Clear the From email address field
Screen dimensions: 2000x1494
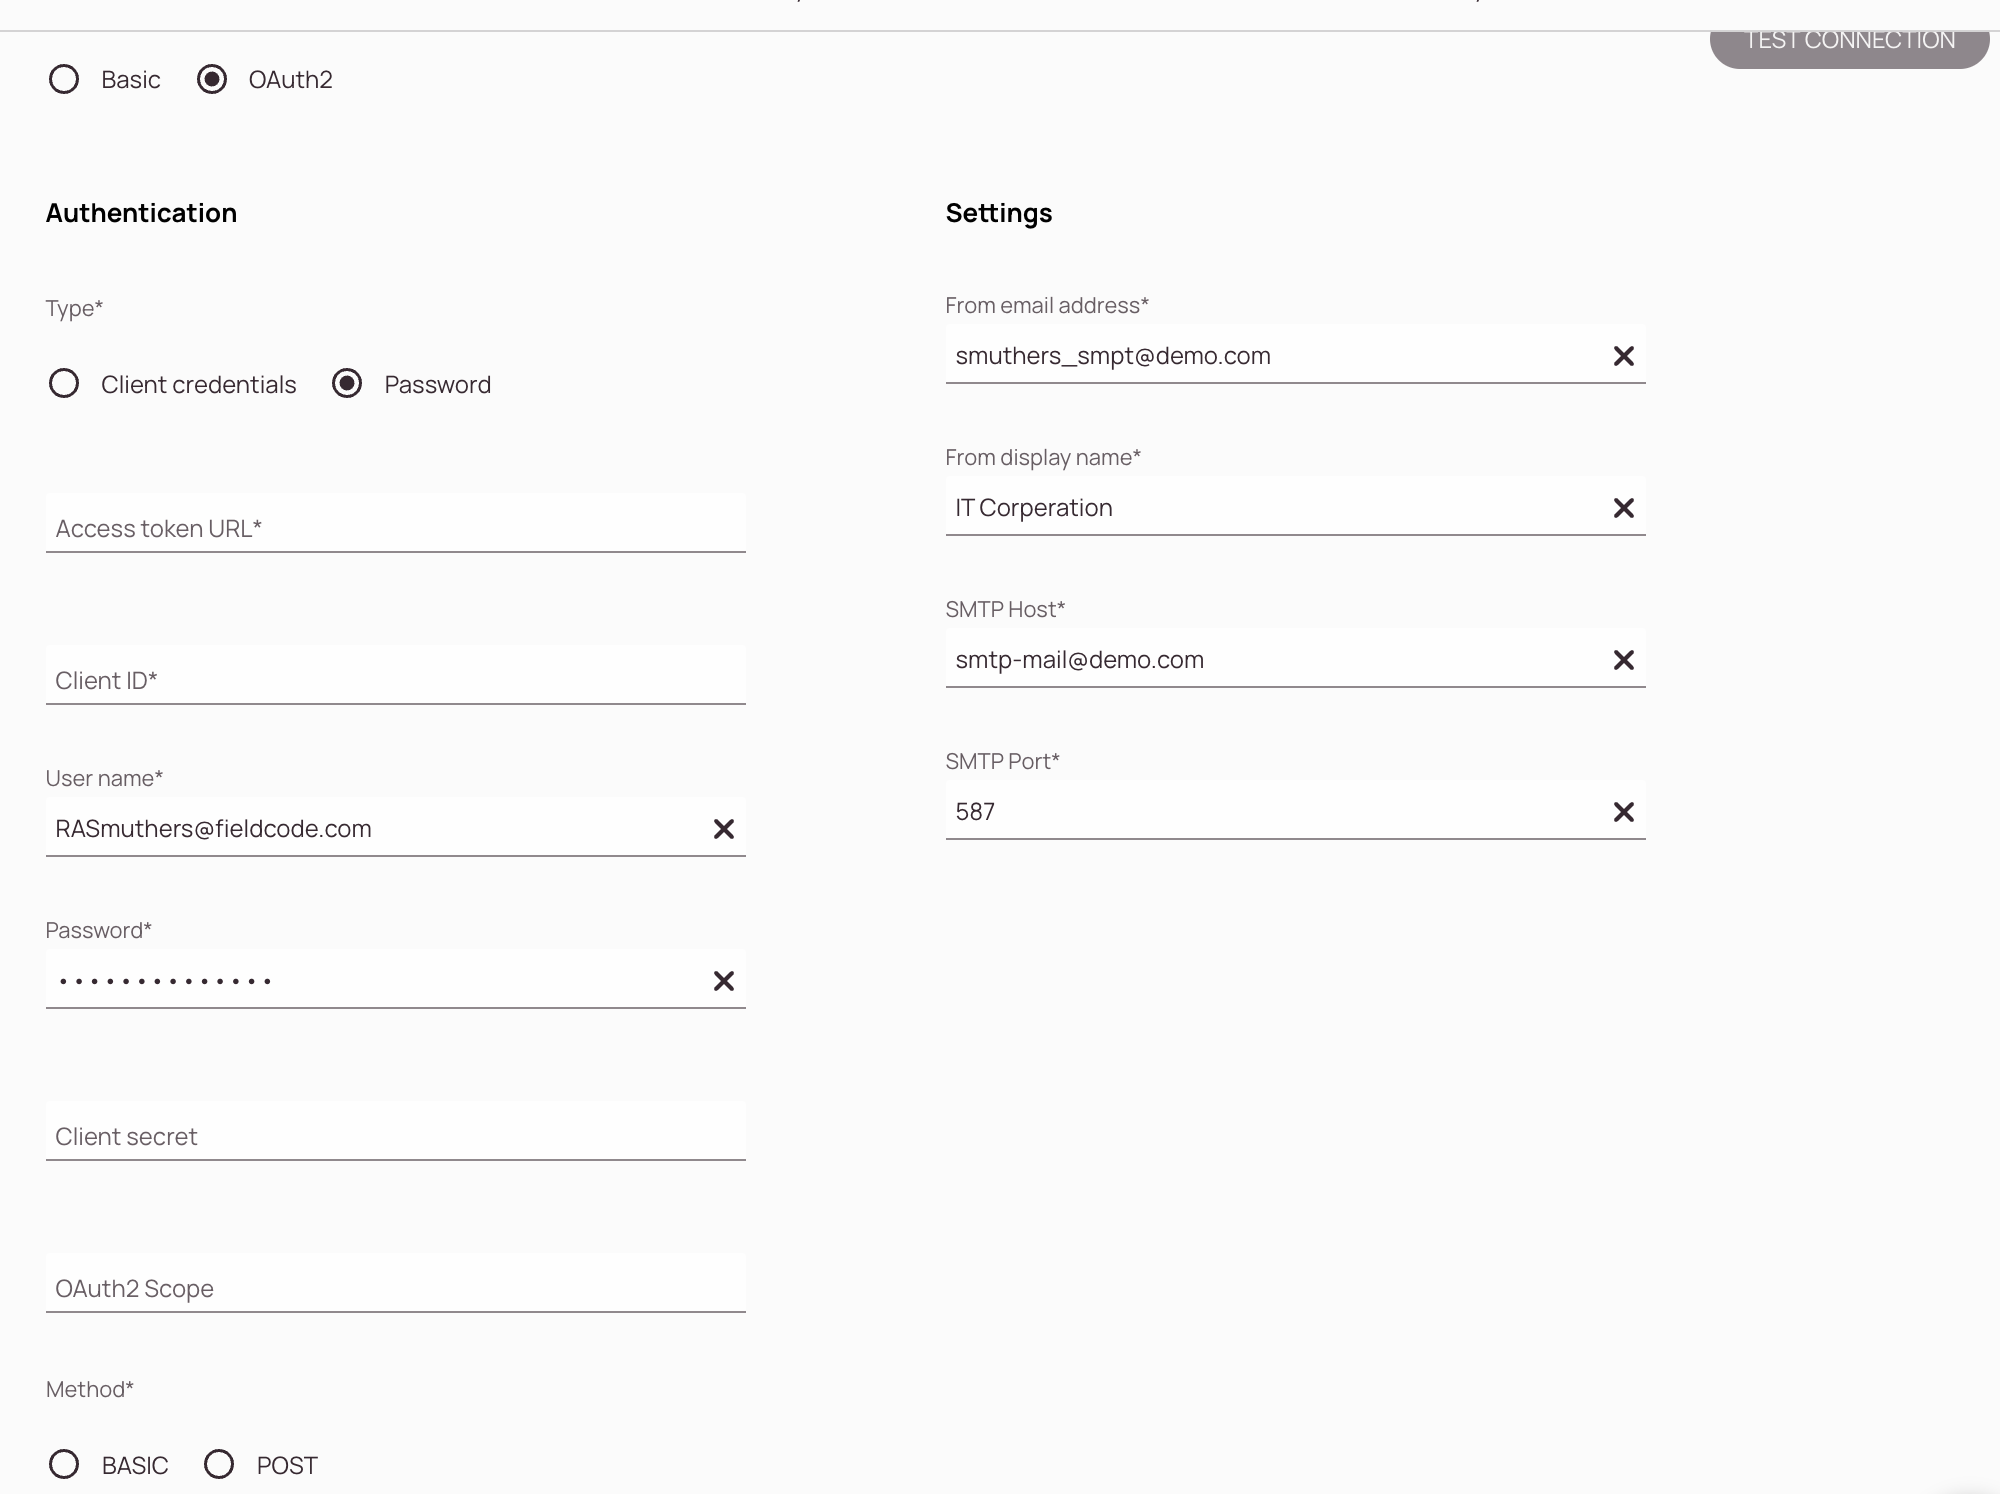pos(1623,356)
